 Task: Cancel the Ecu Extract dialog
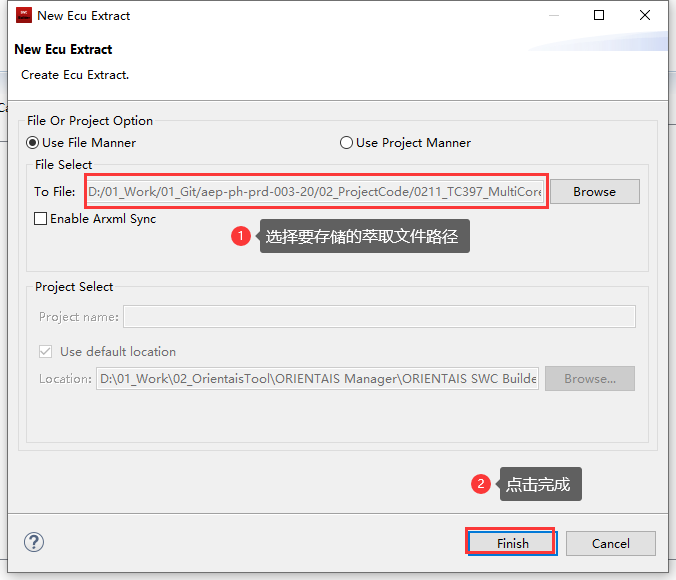pos(610,543)
